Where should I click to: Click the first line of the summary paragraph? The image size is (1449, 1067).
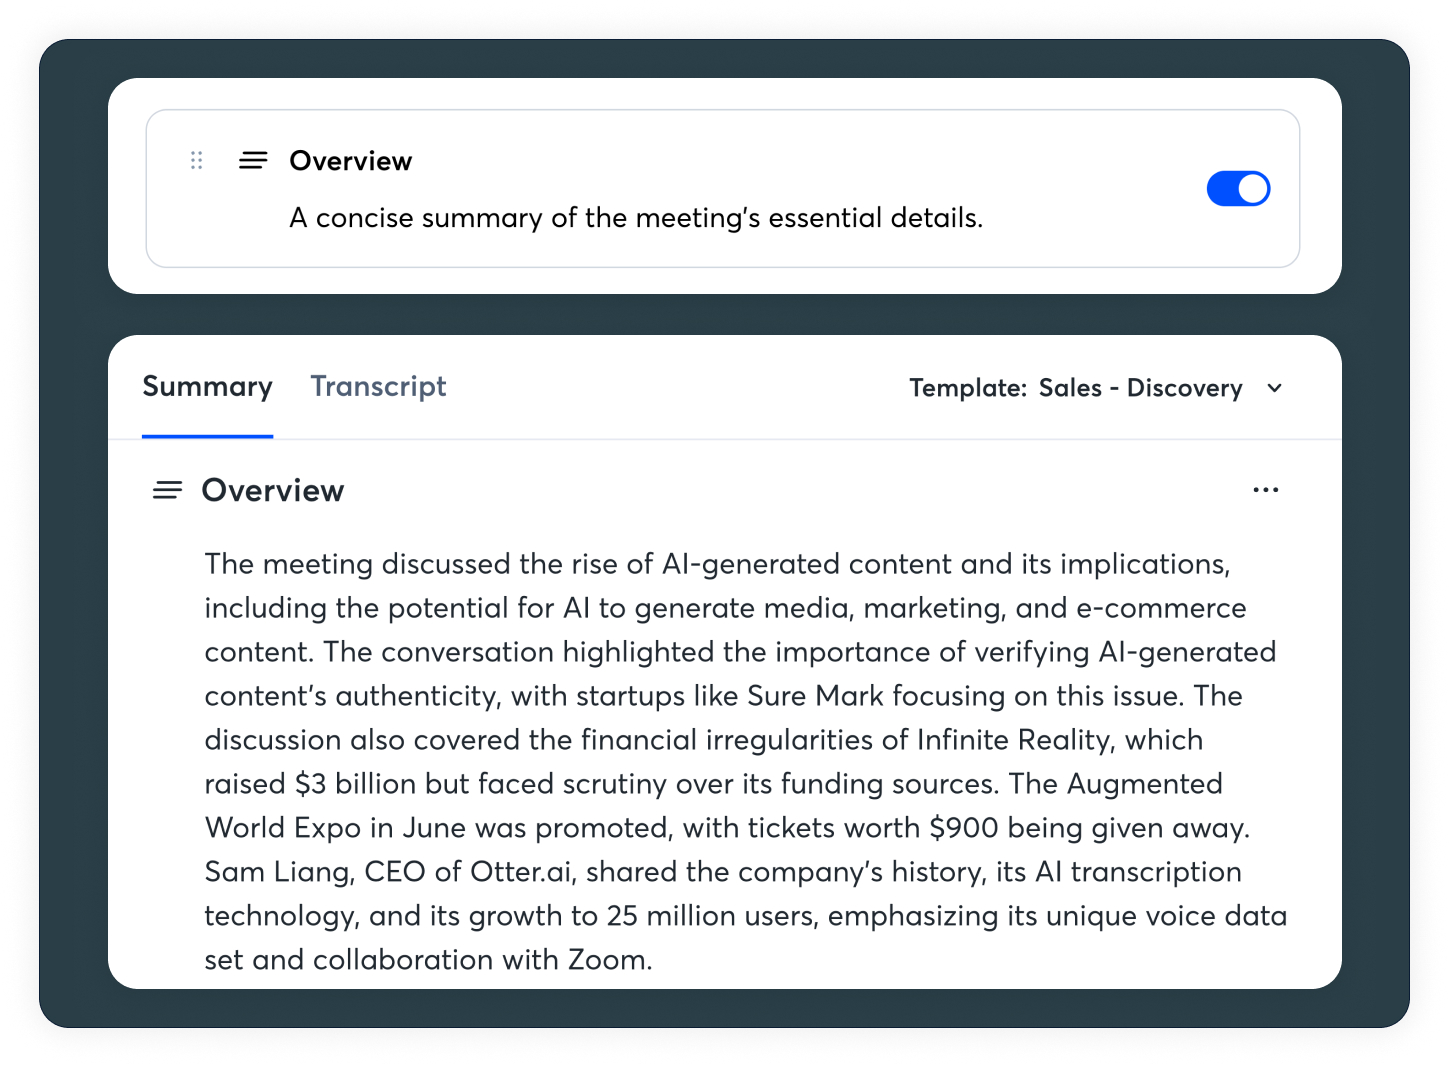pos(716,564)
